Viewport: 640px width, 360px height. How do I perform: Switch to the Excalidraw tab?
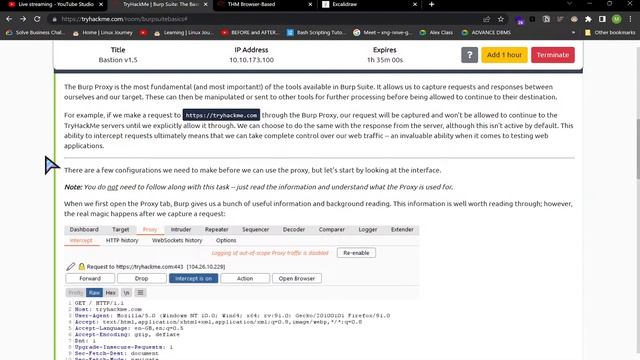[x=369, y=4]
